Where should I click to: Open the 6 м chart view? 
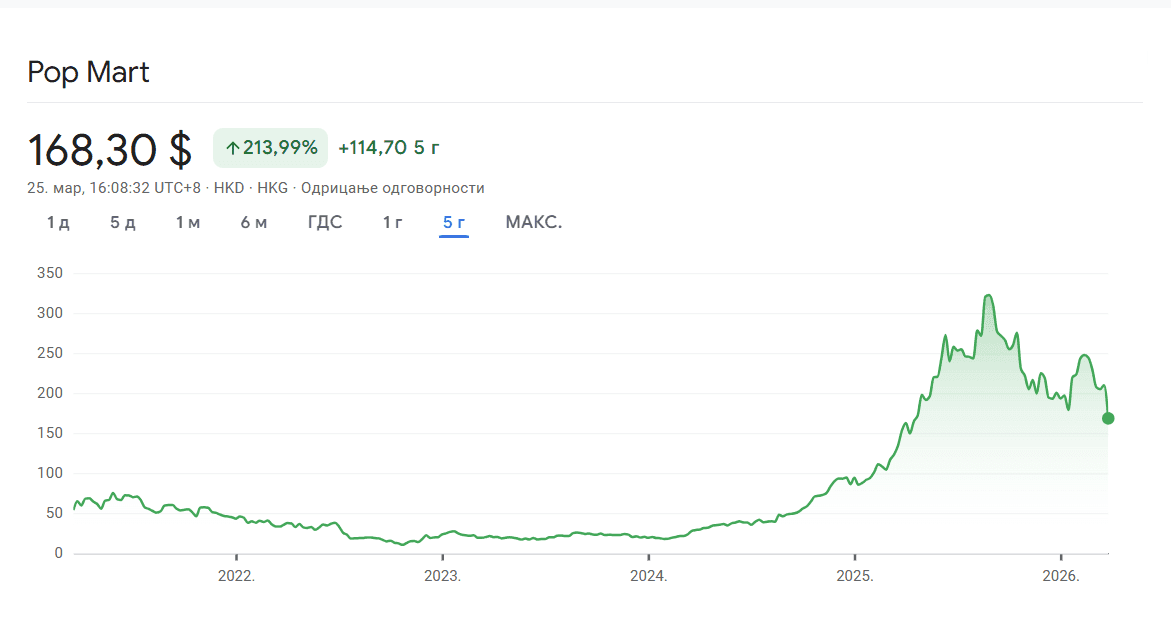[x=253, y=222]
